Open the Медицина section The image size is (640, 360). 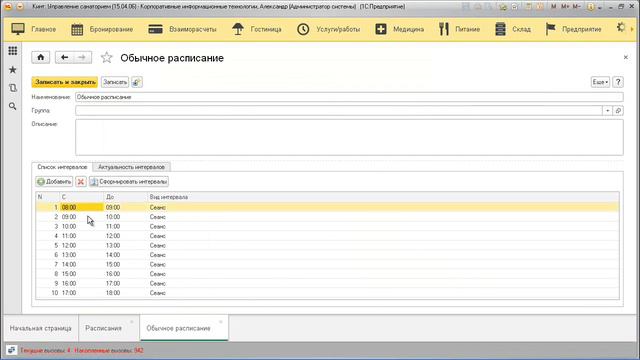(400, 29)
